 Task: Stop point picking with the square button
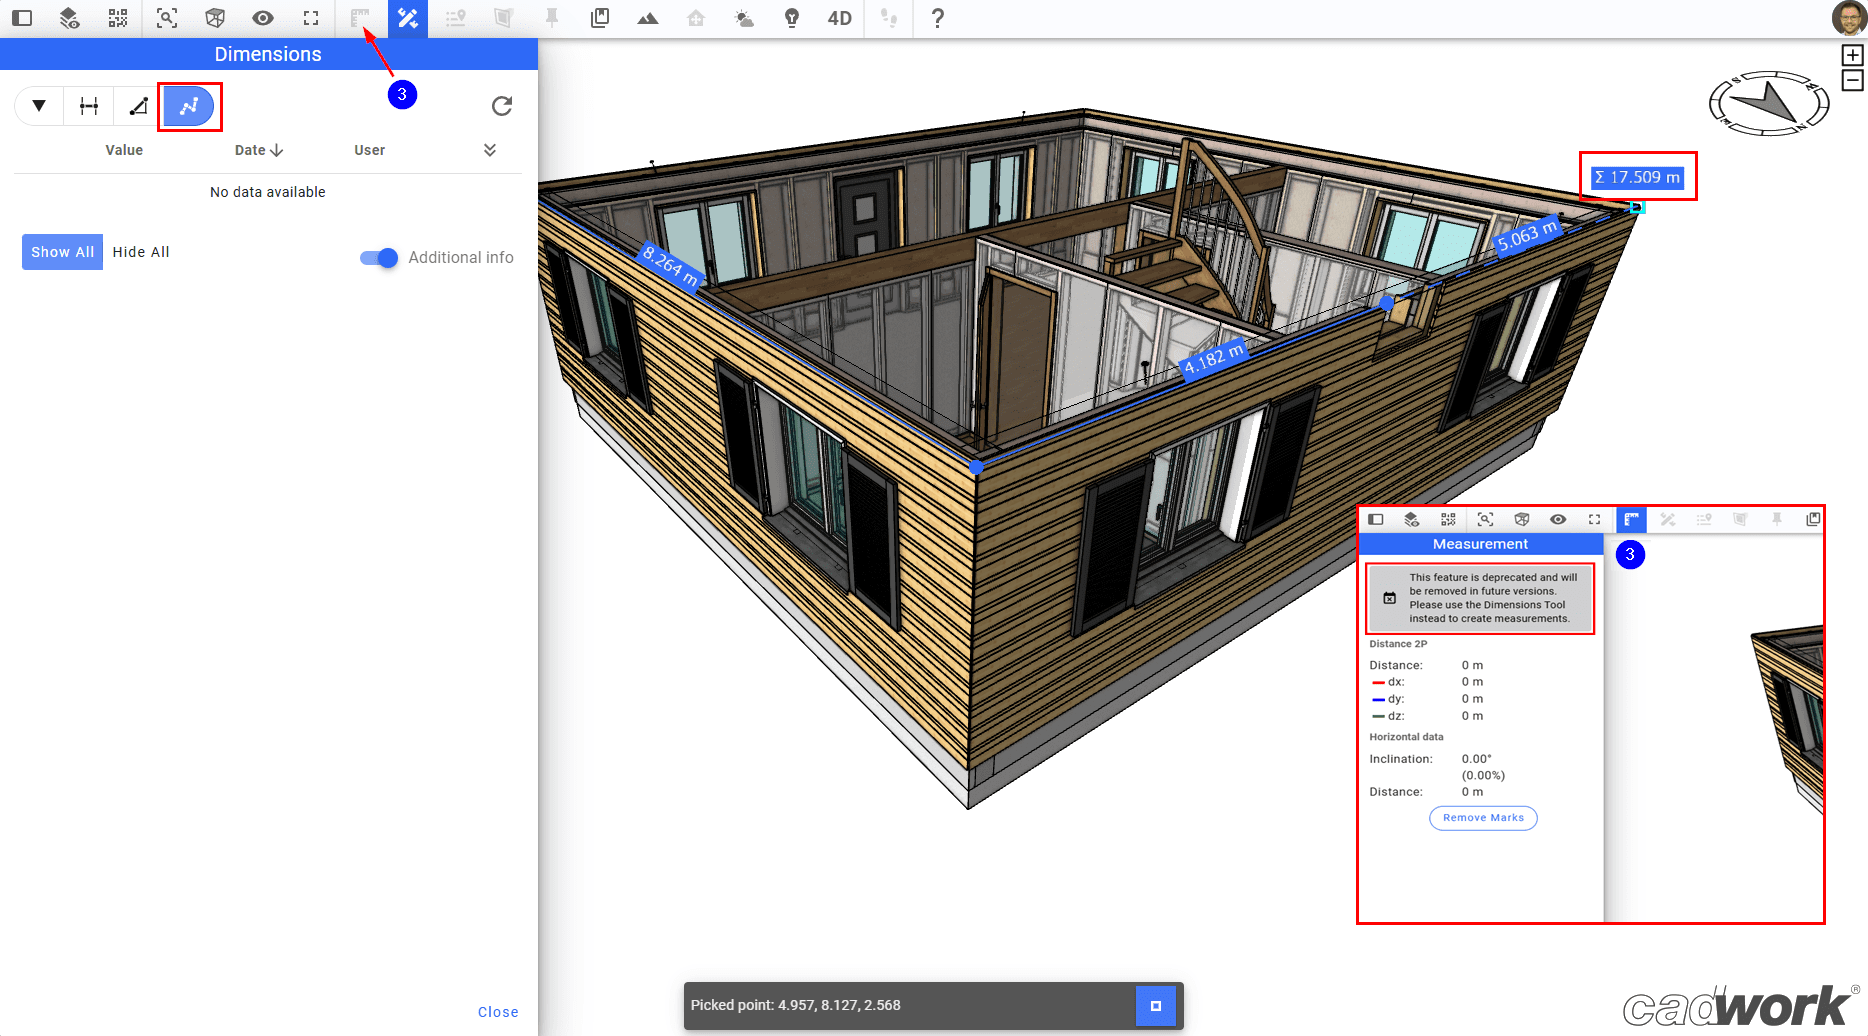pyautogui.click(x=1155, y=1006)
